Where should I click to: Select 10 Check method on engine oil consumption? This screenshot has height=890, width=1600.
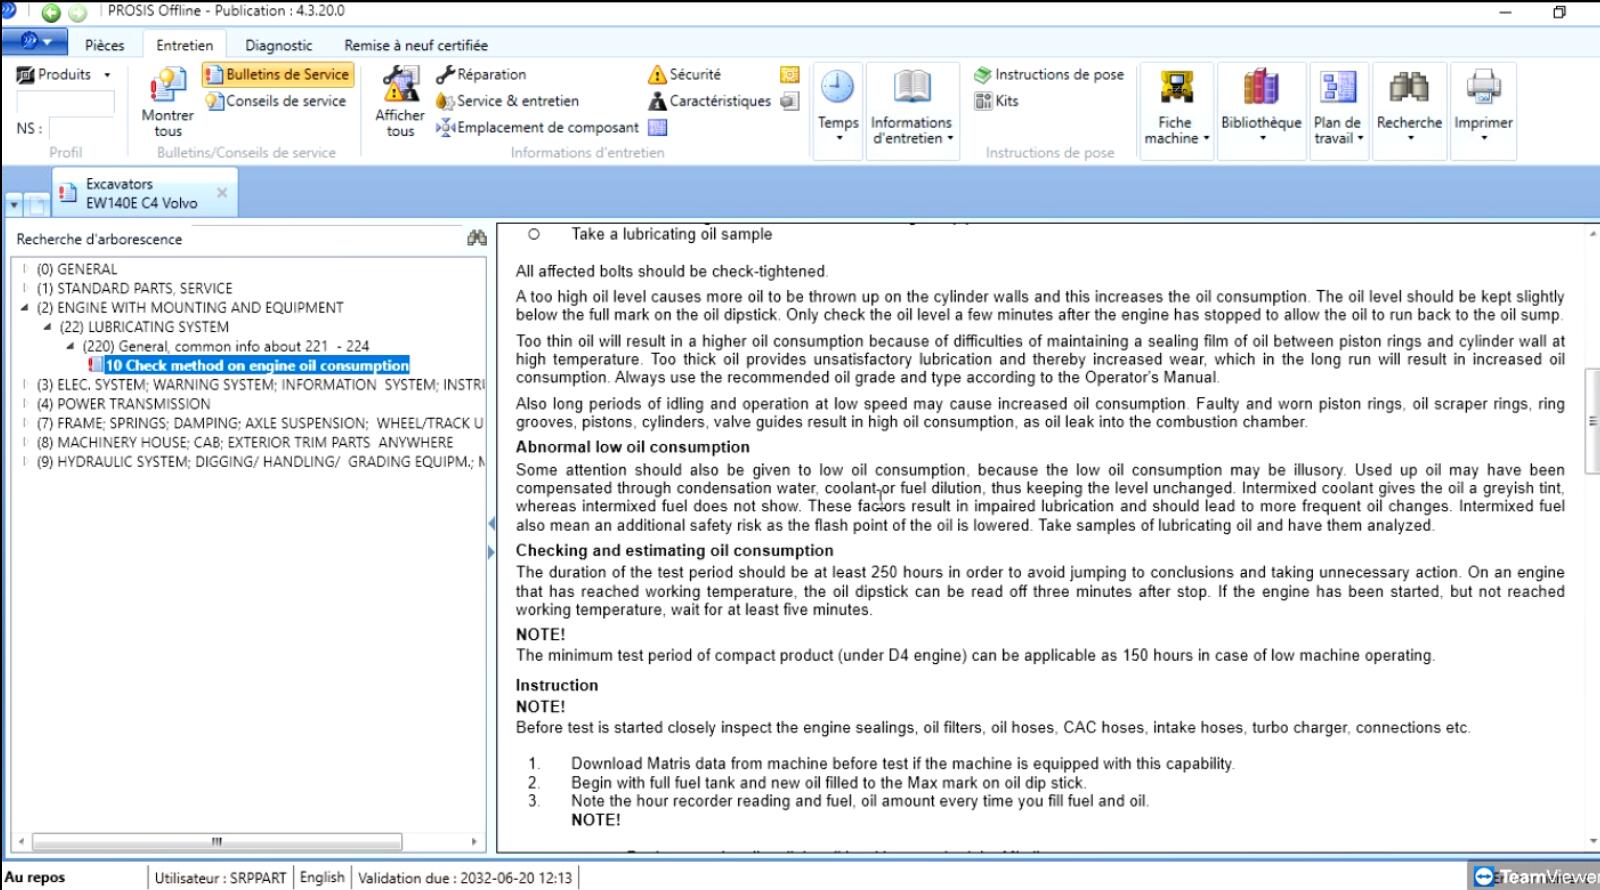coord(257,365)
